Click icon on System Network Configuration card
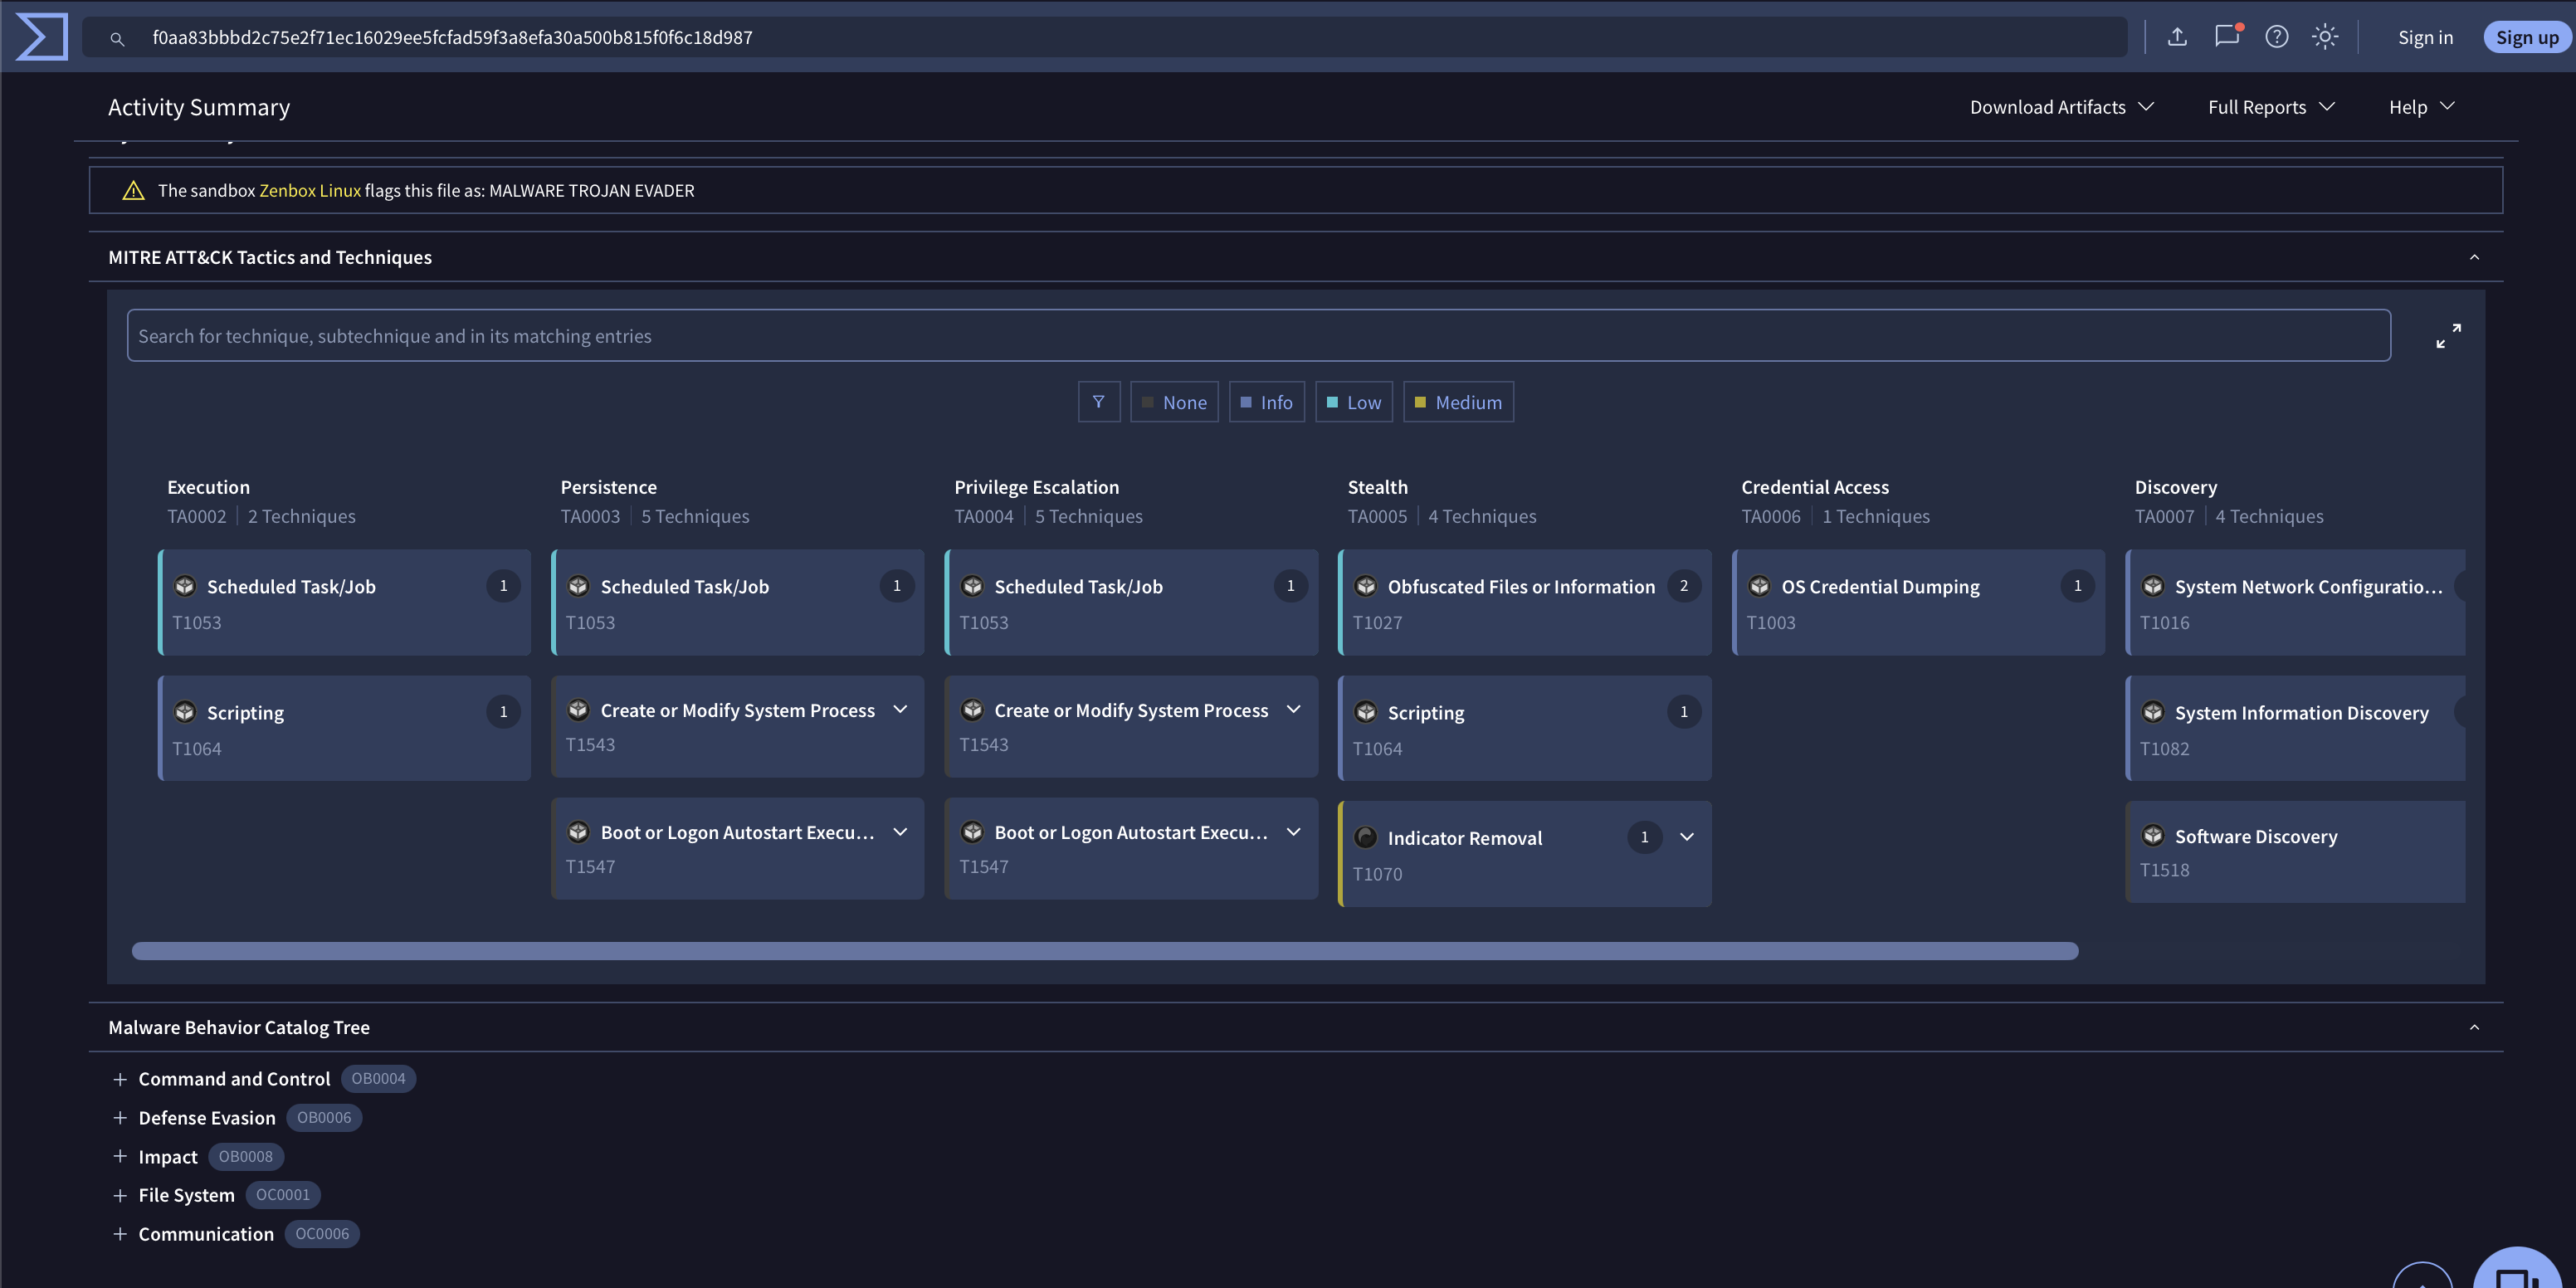 tap(2153, 586)
